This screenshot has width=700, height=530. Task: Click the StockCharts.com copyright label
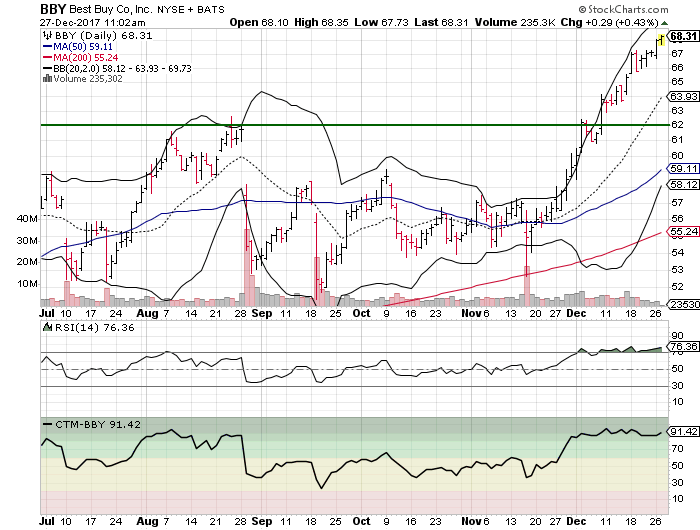623,9
